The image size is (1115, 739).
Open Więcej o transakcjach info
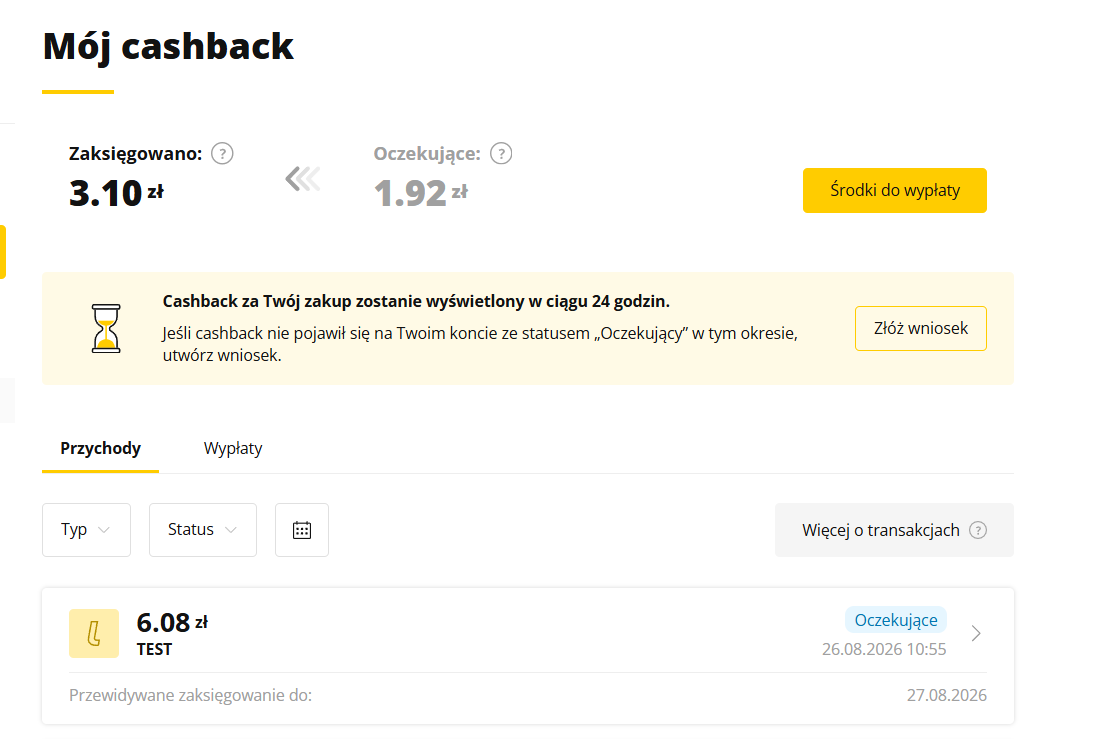coord(894,530)
